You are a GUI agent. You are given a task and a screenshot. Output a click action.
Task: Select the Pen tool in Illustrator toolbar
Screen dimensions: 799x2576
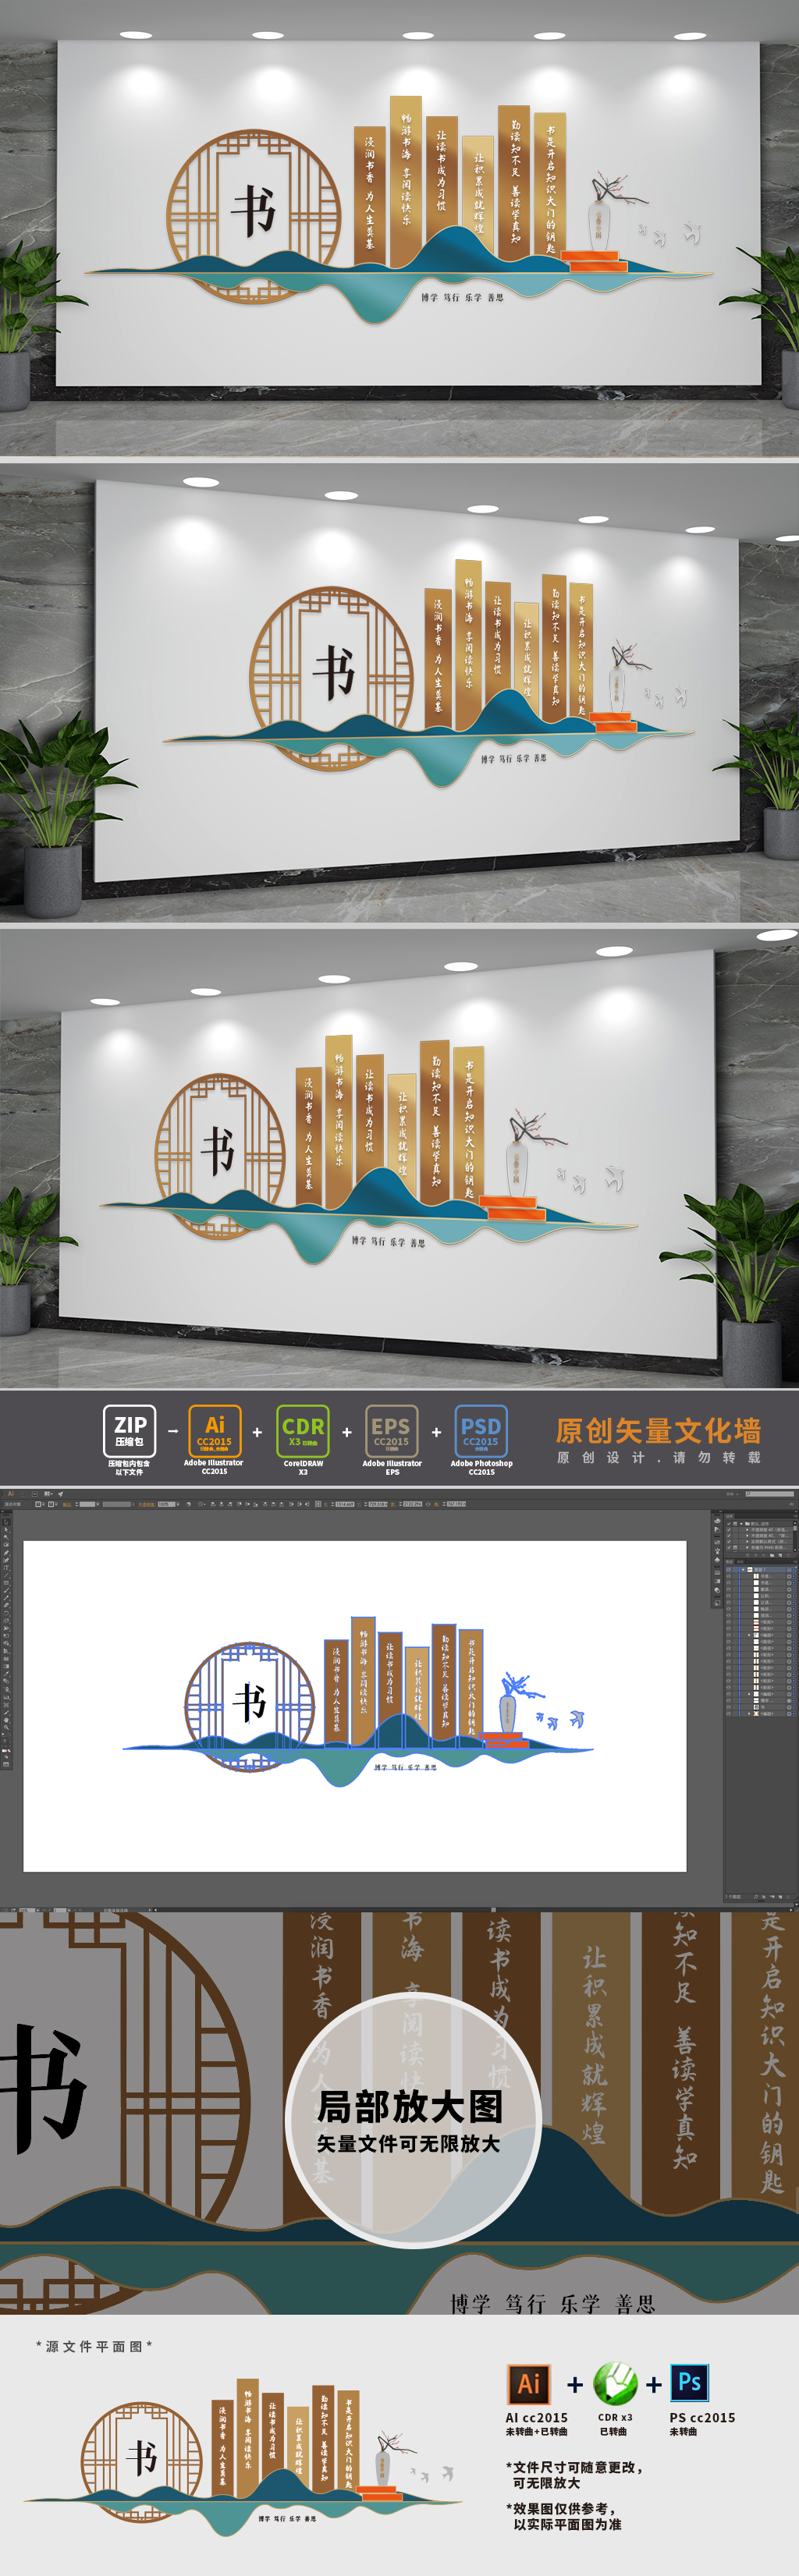pyautogui.click(x=6, y=1553)
